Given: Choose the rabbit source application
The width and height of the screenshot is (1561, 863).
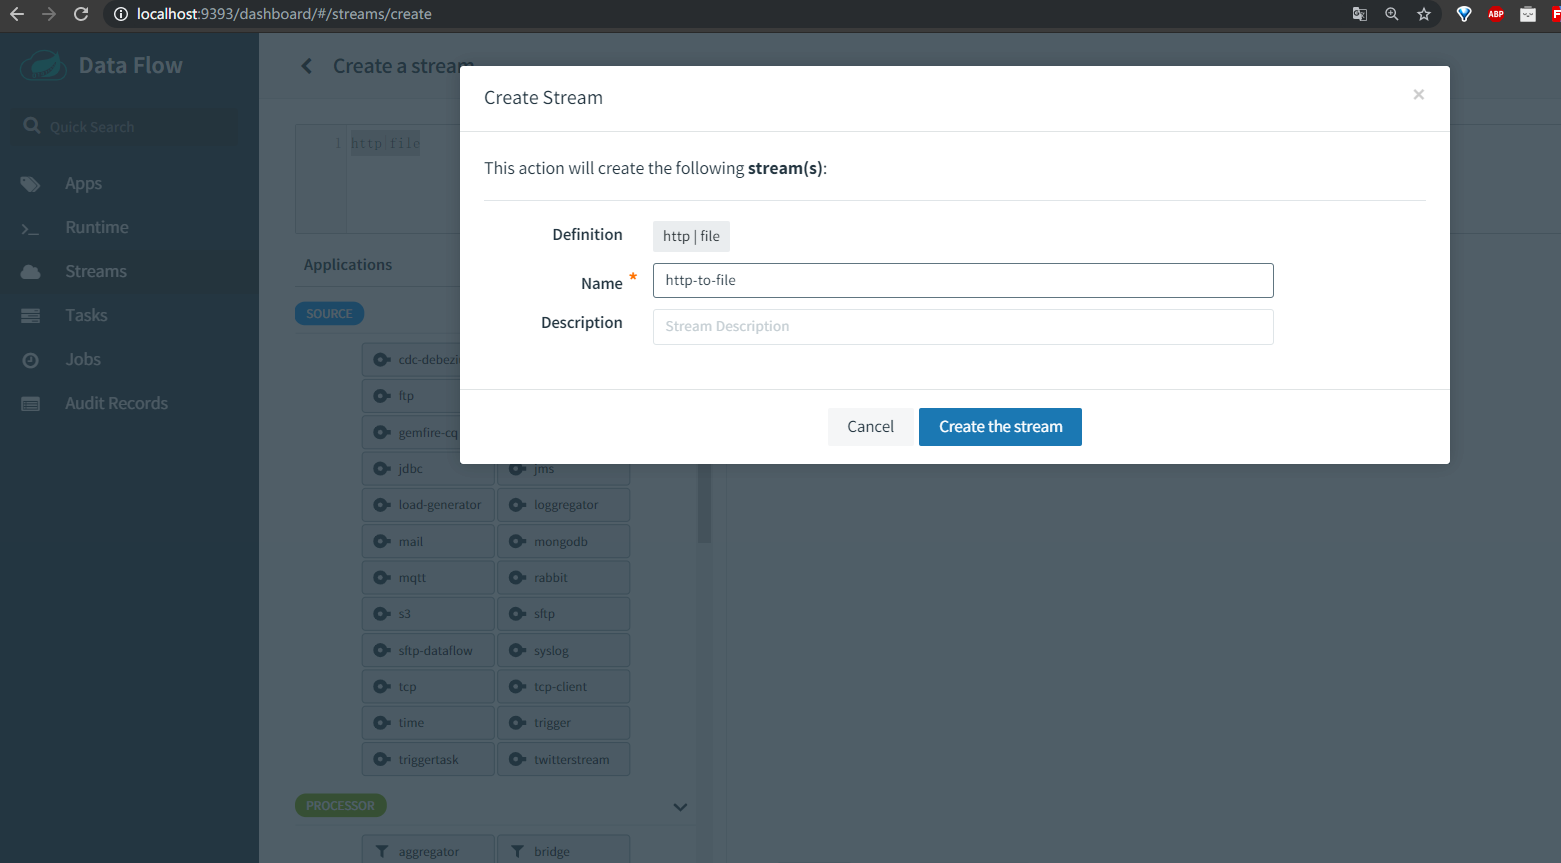Looking at the screenshot, I should [x=563, y=577].
